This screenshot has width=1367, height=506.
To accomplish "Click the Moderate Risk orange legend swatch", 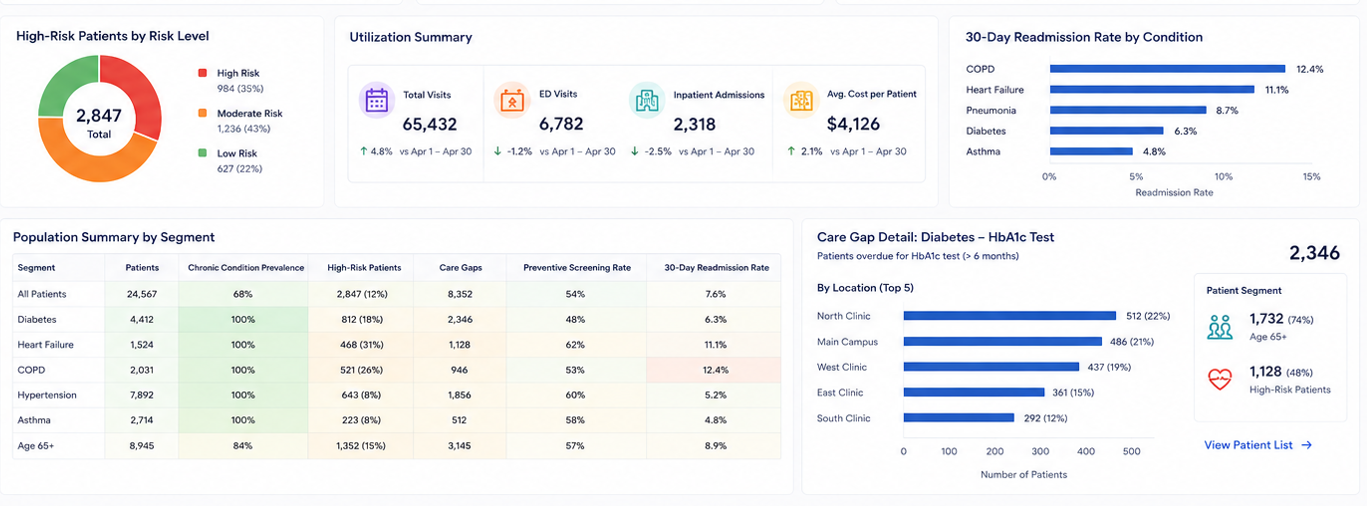I will pos(202,113).
